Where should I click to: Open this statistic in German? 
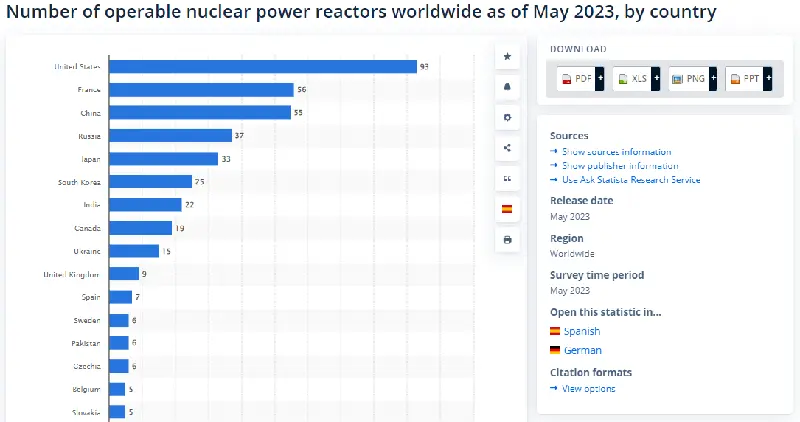(582, 350)
